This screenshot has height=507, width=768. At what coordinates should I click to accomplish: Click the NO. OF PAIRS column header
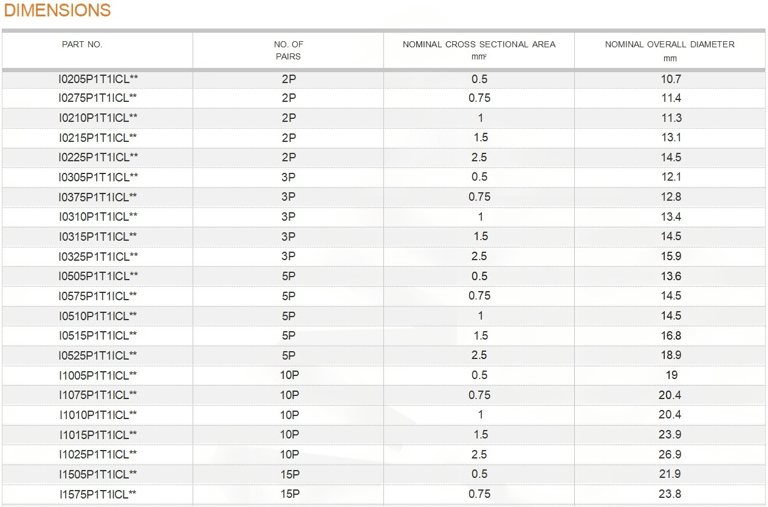click(x=288, y=50)
